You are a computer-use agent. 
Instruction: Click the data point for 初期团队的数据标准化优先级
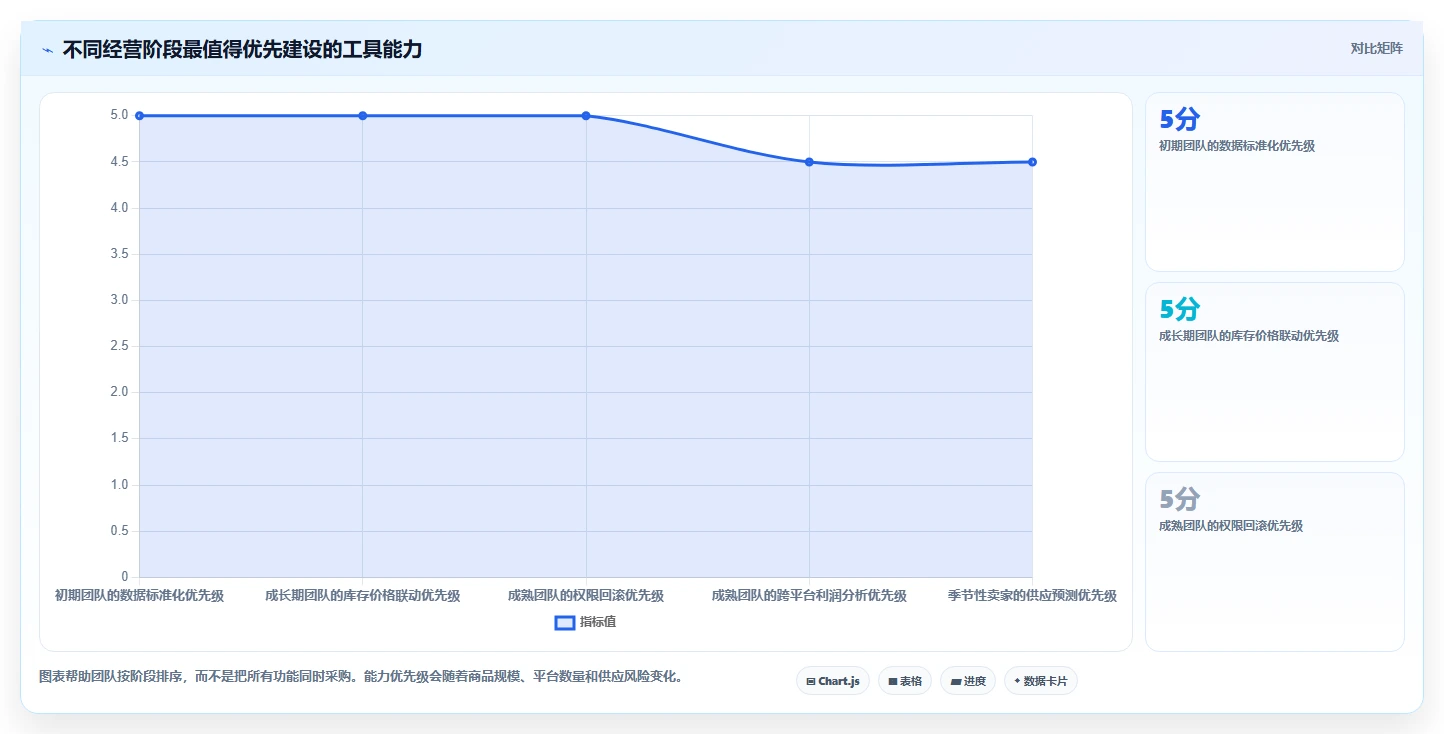(139, 116)
